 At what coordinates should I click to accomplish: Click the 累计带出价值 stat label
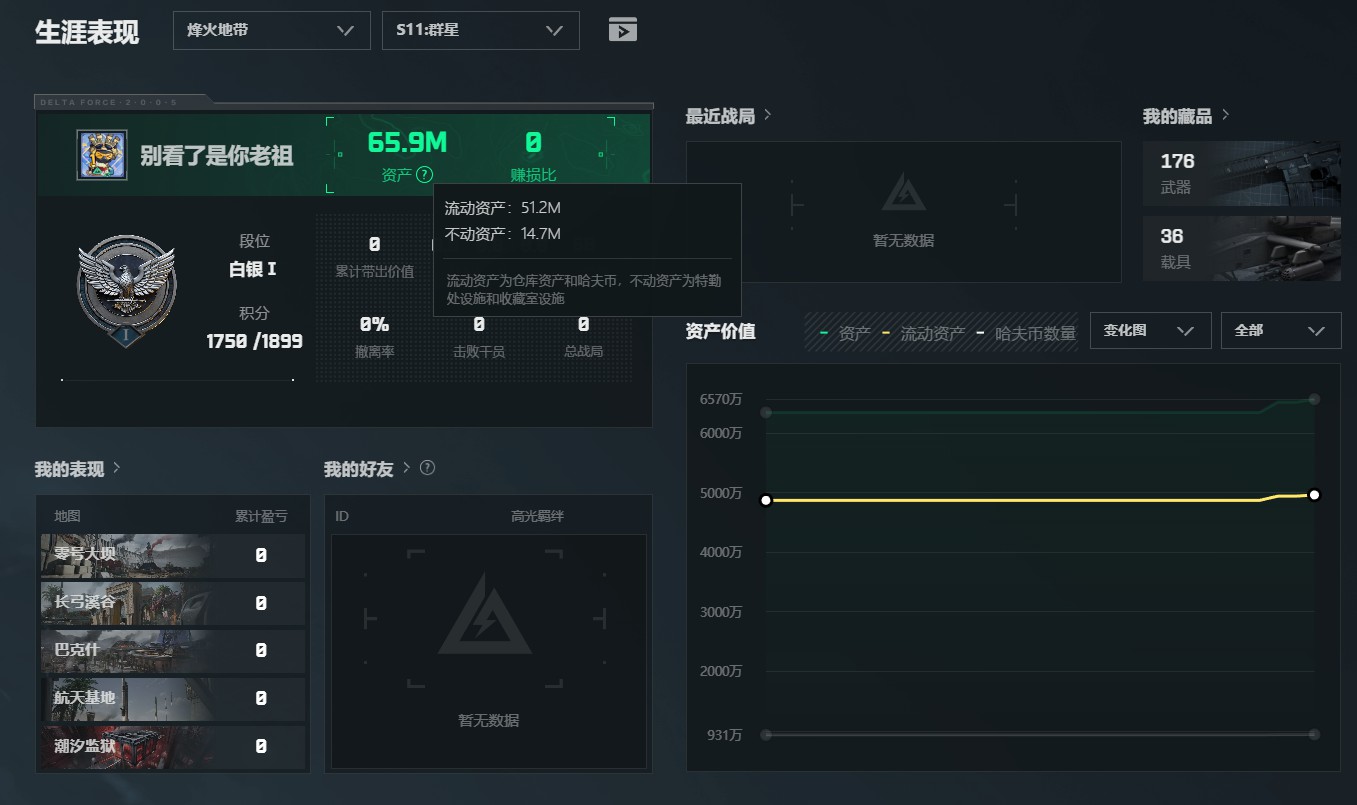click(375, 271)
